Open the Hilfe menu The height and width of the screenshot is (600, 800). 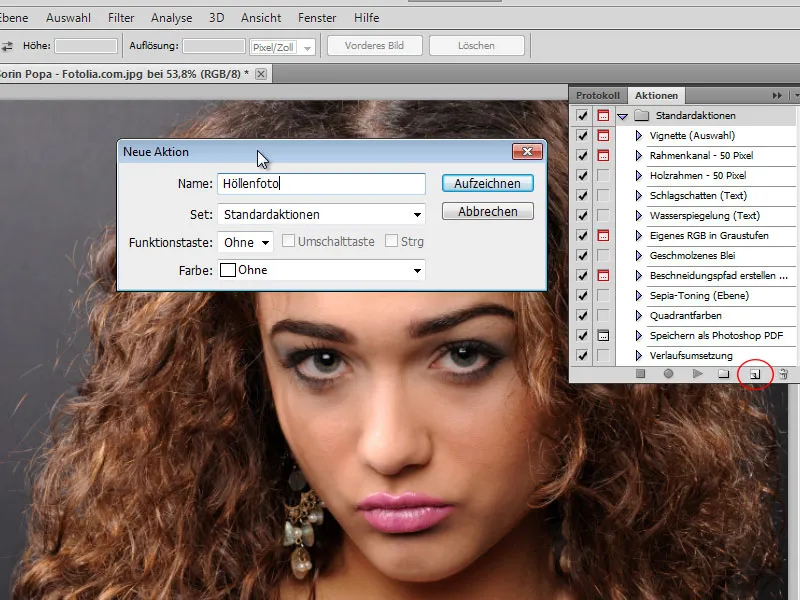pyautogui.click(x=366, y=18)
